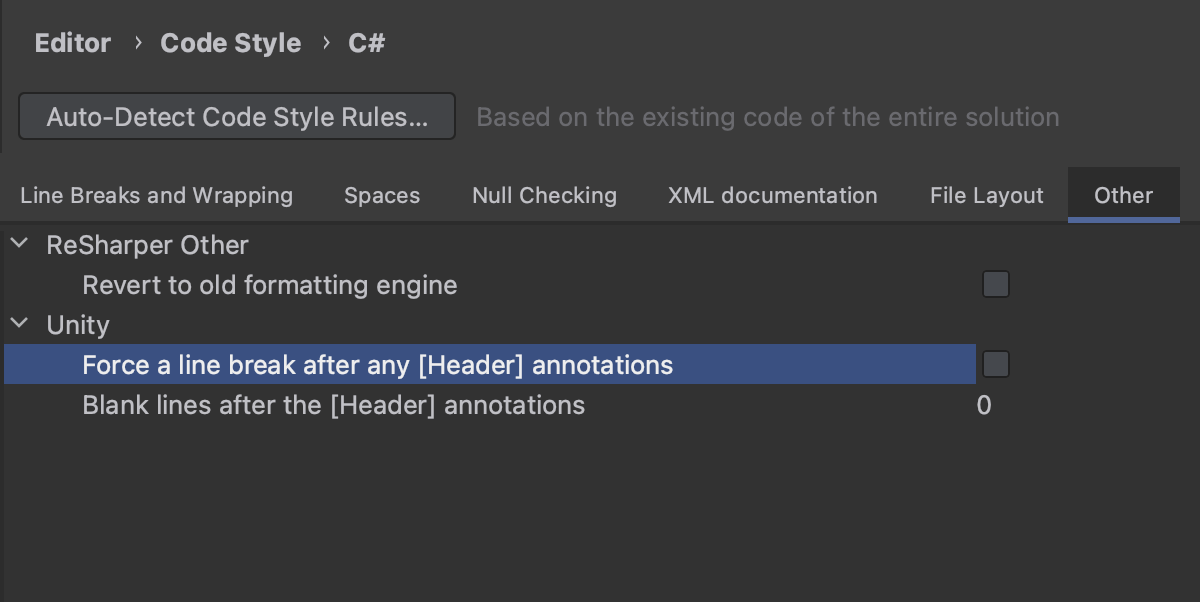The width and height of the screenshot is (1200, 602).
Task: Click the C# breadcrumb item
Action: [x=366, y=43]
